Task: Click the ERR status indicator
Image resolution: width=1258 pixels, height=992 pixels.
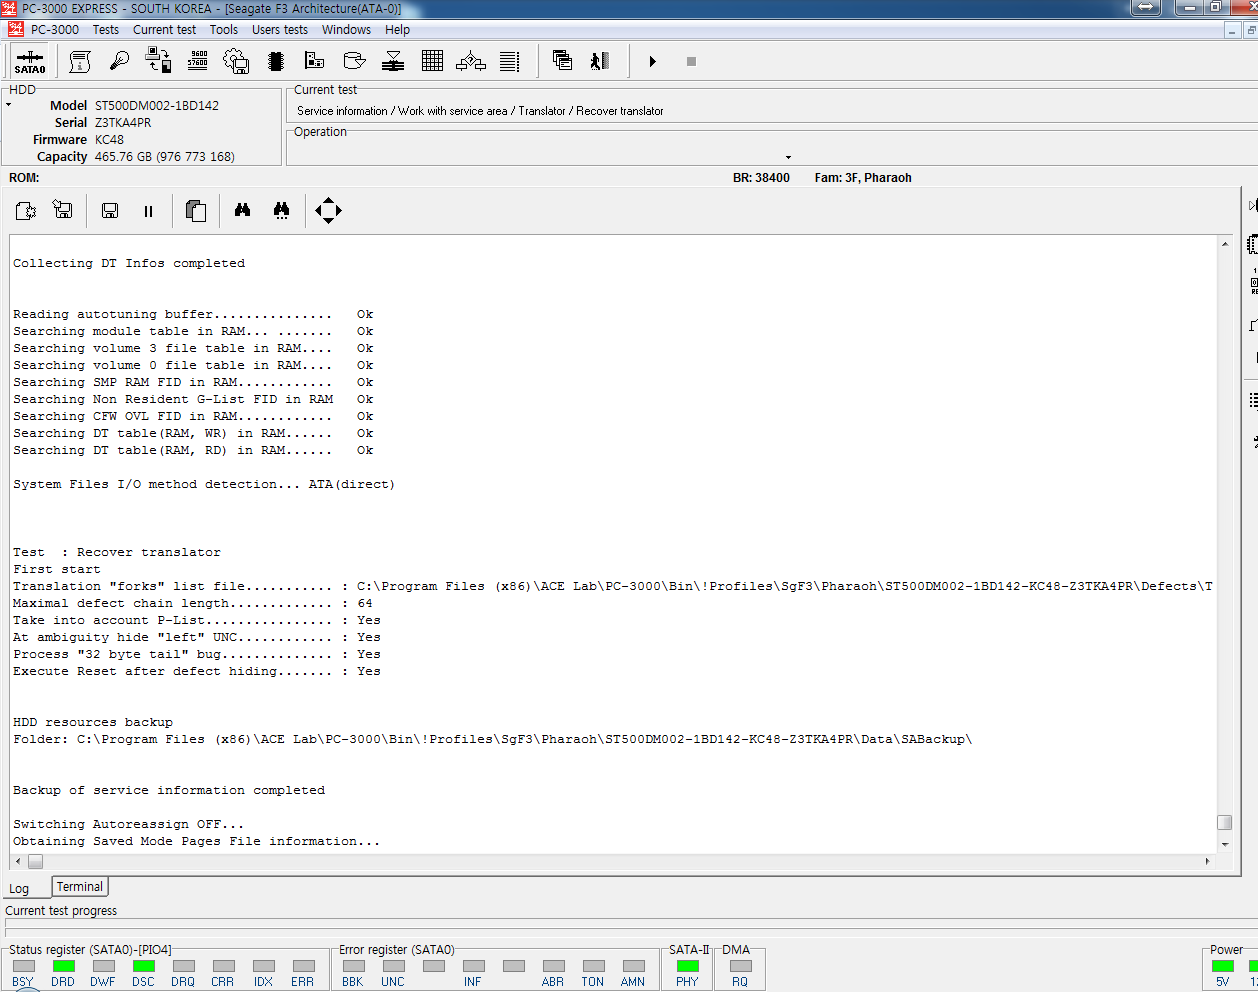Action: point(303,966)
